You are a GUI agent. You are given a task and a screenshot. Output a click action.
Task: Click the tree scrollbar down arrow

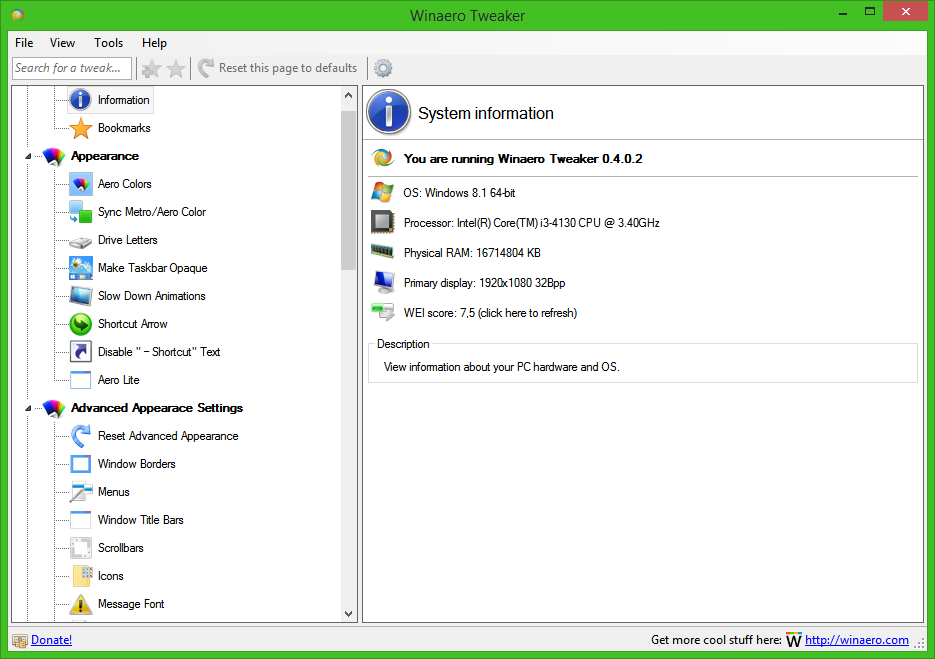(349, 614)
